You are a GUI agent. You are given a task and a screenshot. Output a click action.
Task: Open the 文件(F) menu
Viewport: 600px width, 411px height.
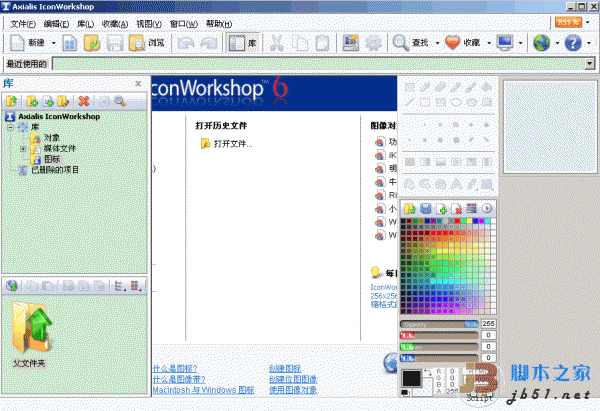pyautogui.click(x=23, y=24)
